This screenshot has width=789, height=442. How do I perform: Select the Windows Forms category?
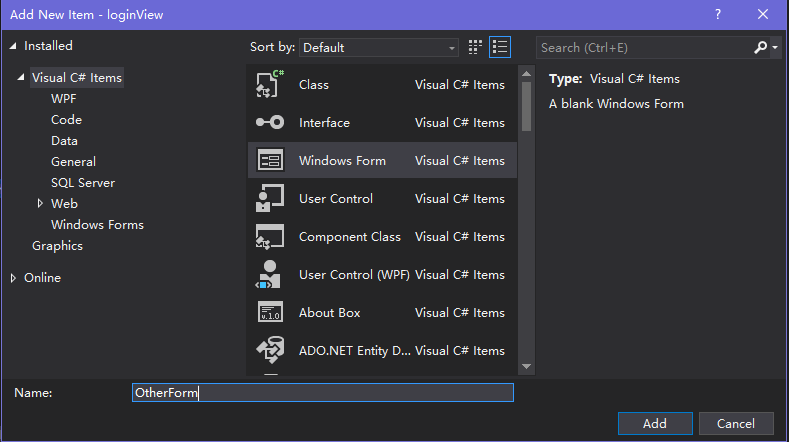[98, 225]
